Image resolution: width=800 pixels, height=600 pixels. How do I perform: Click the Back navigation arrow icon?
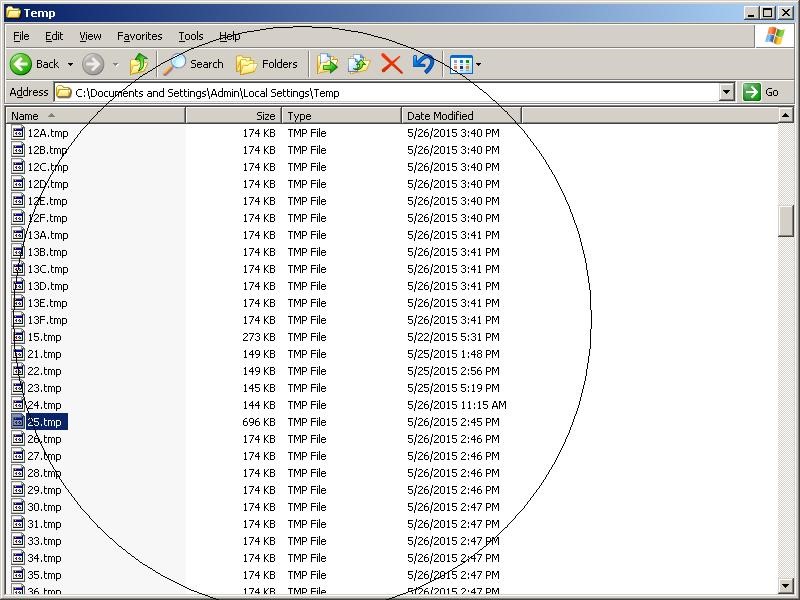click(21, 64)
